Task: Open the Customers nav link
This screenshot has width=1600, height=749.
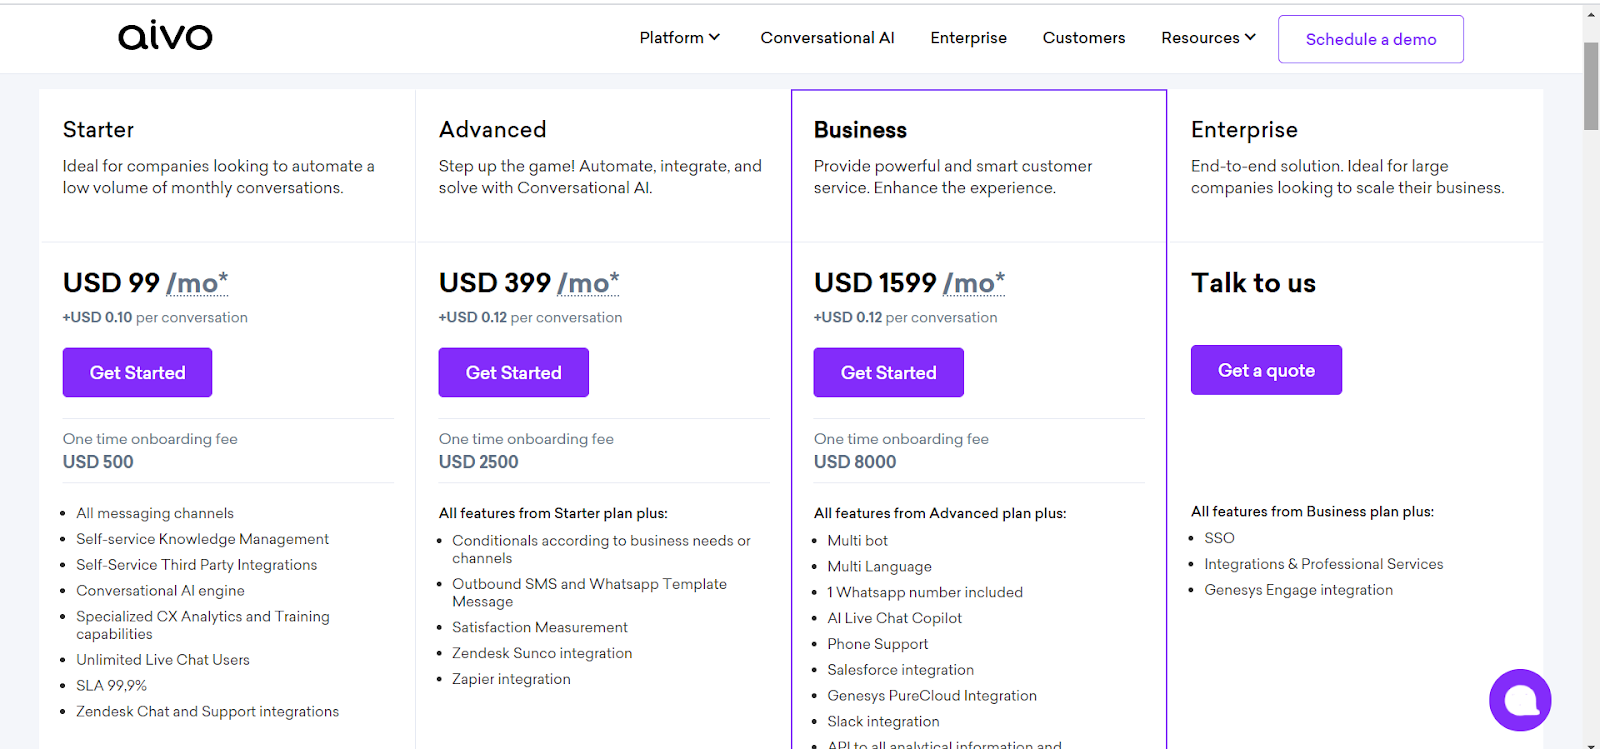Action: 1083,38
